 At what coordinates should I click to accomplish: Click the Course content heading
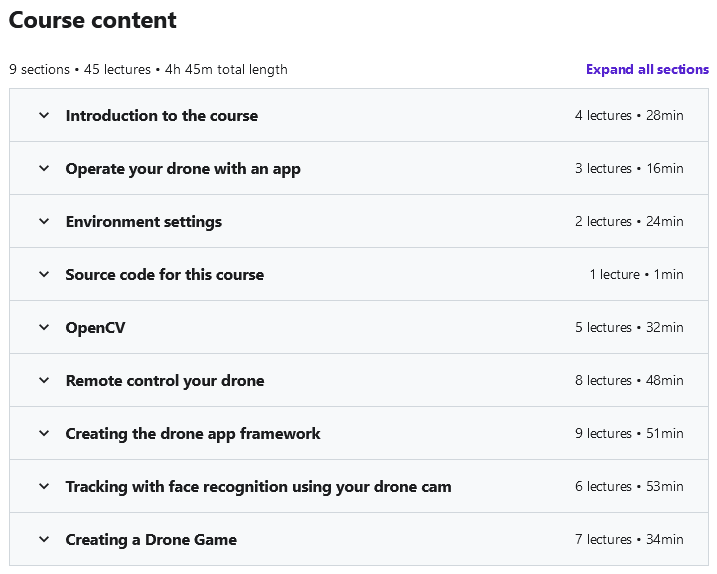pyautogui.click(x=92, y=20)
